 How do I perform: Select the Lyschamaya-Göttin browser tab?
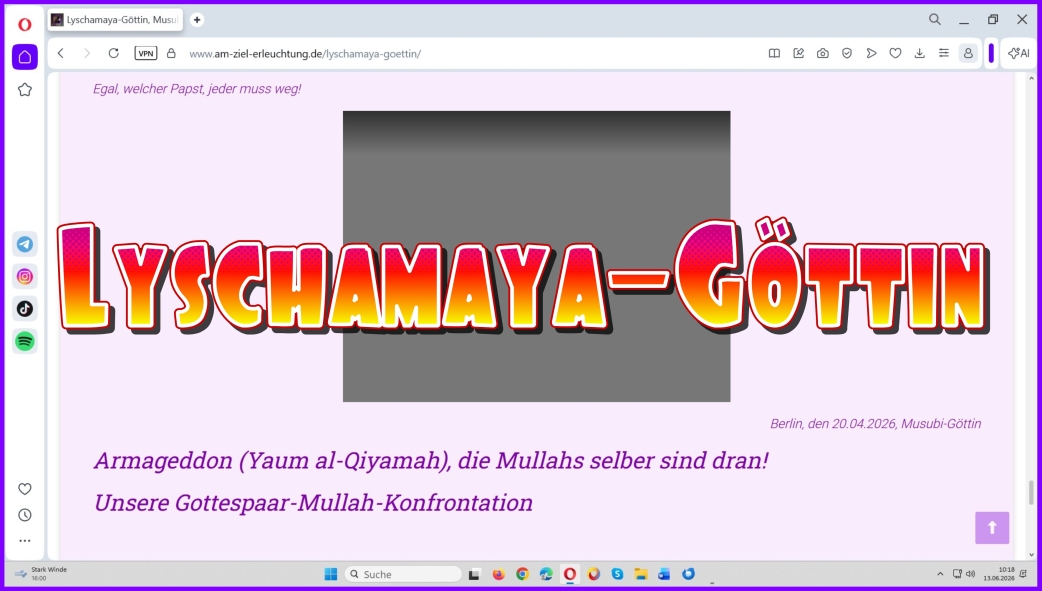pyautogui.click(x=115, y=20)
